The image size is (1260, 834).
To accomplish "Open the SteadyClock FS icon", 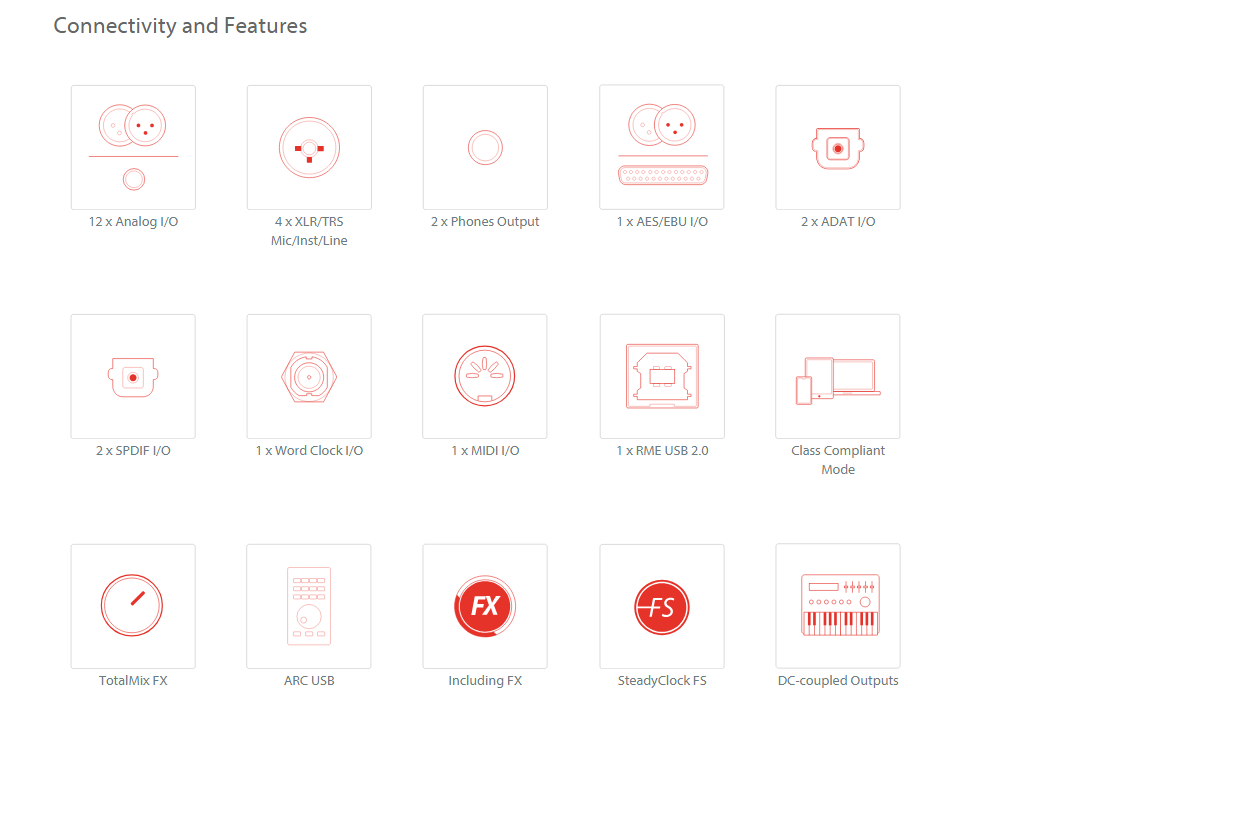I will pyautogui.click(x=662, y=606).
